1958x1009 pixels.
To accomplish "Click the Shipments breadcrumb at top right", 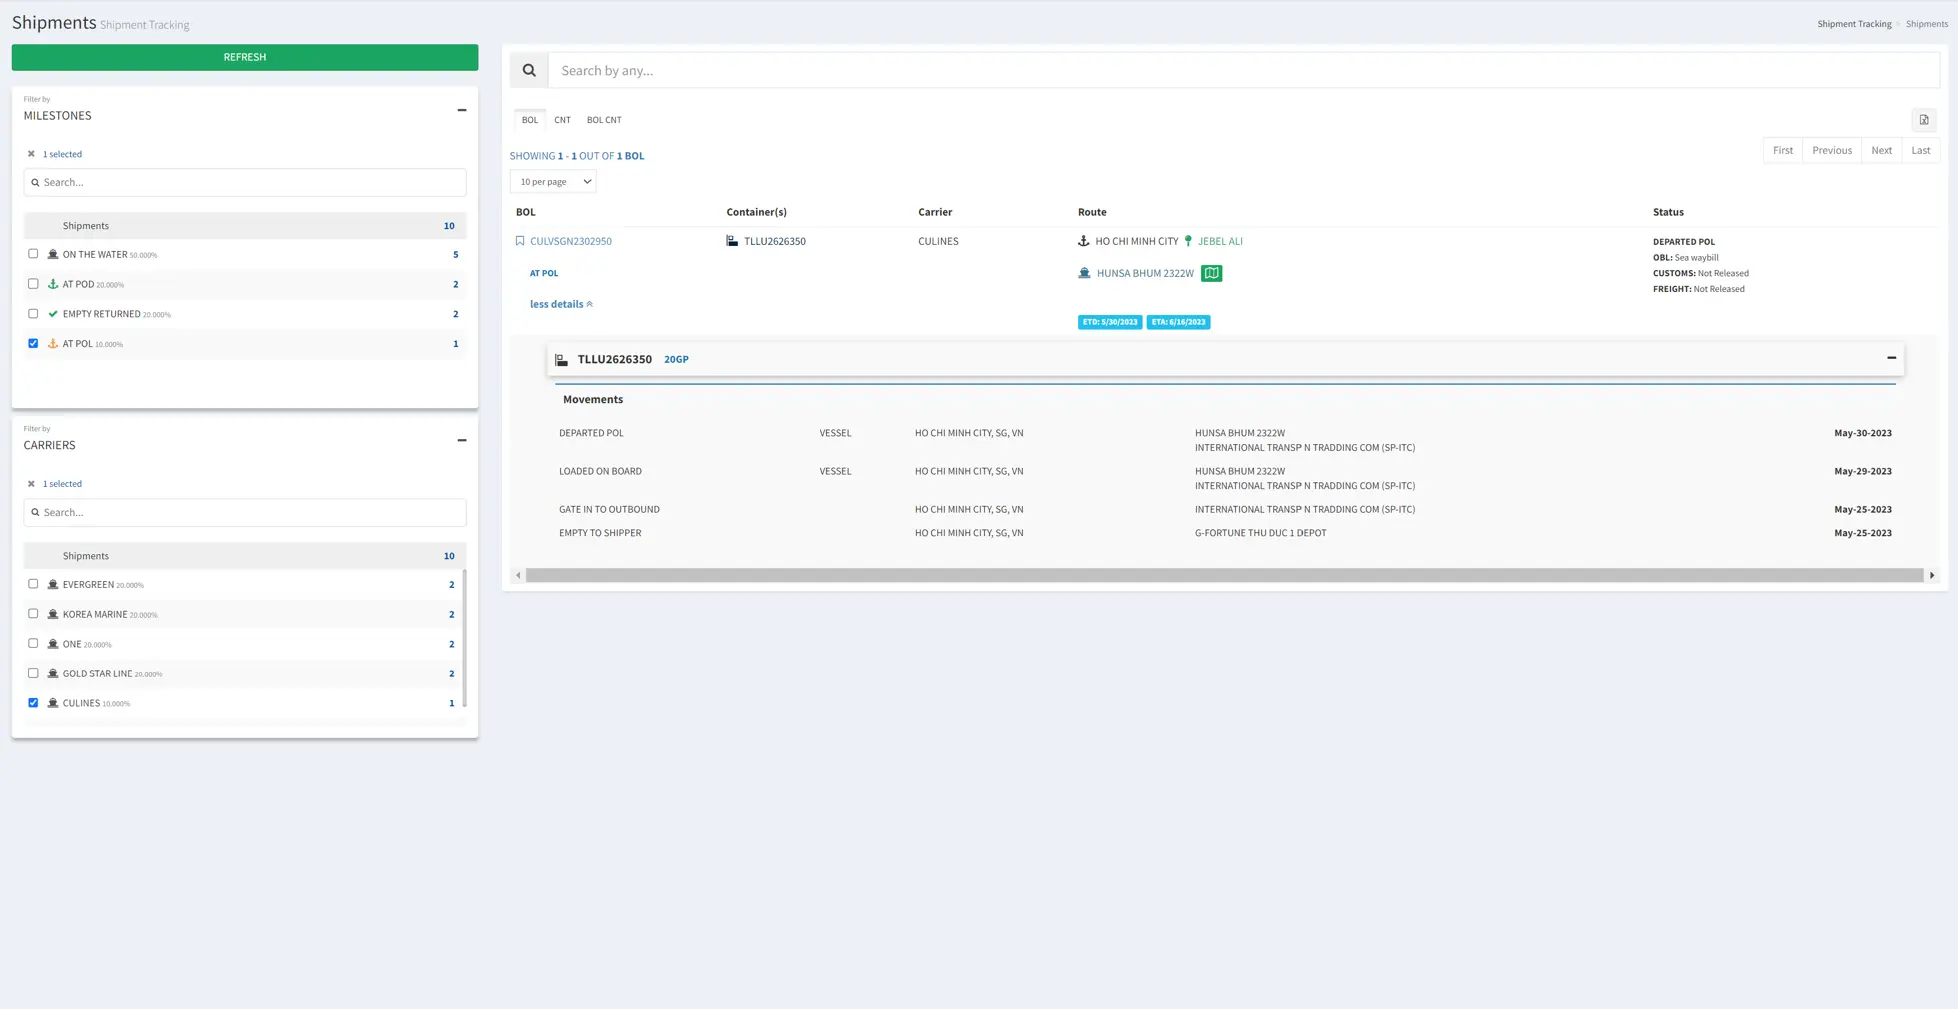I will pos(1926,24).
